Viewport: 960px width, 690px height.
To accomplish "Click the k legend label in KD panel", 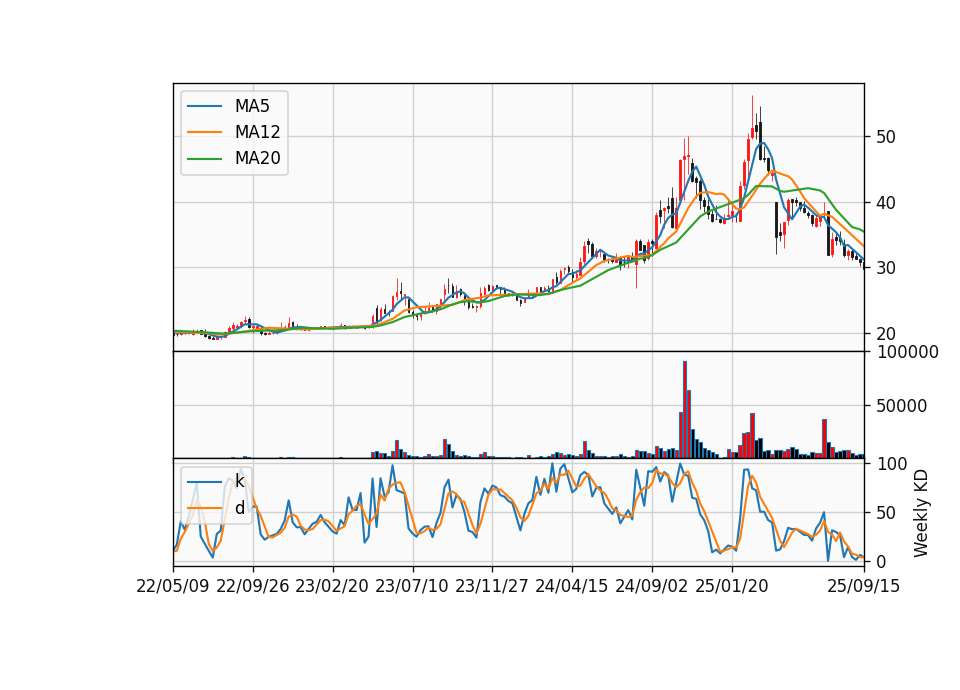I will tap(239, 481).
